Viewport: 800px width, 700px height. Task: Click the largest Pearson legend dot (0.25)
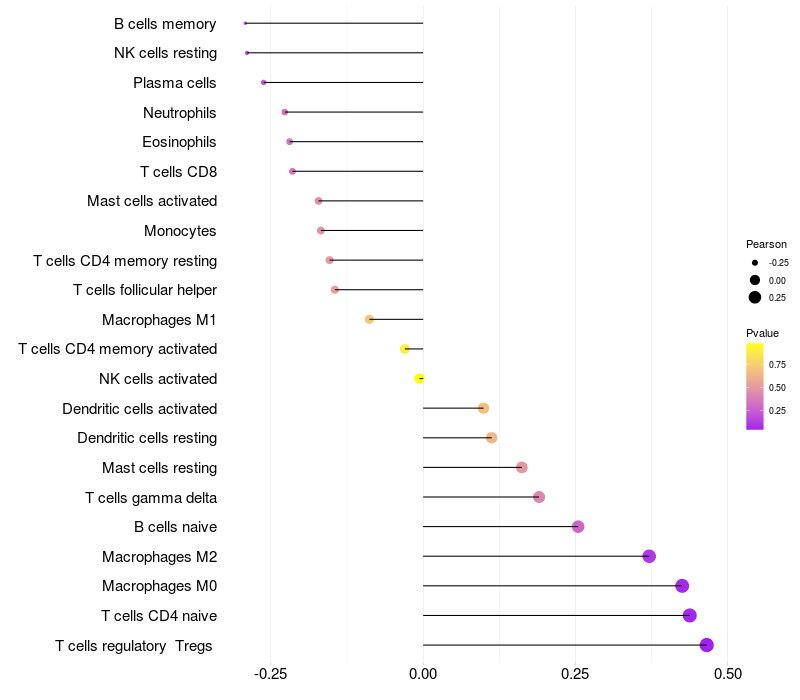pos(755,298)
